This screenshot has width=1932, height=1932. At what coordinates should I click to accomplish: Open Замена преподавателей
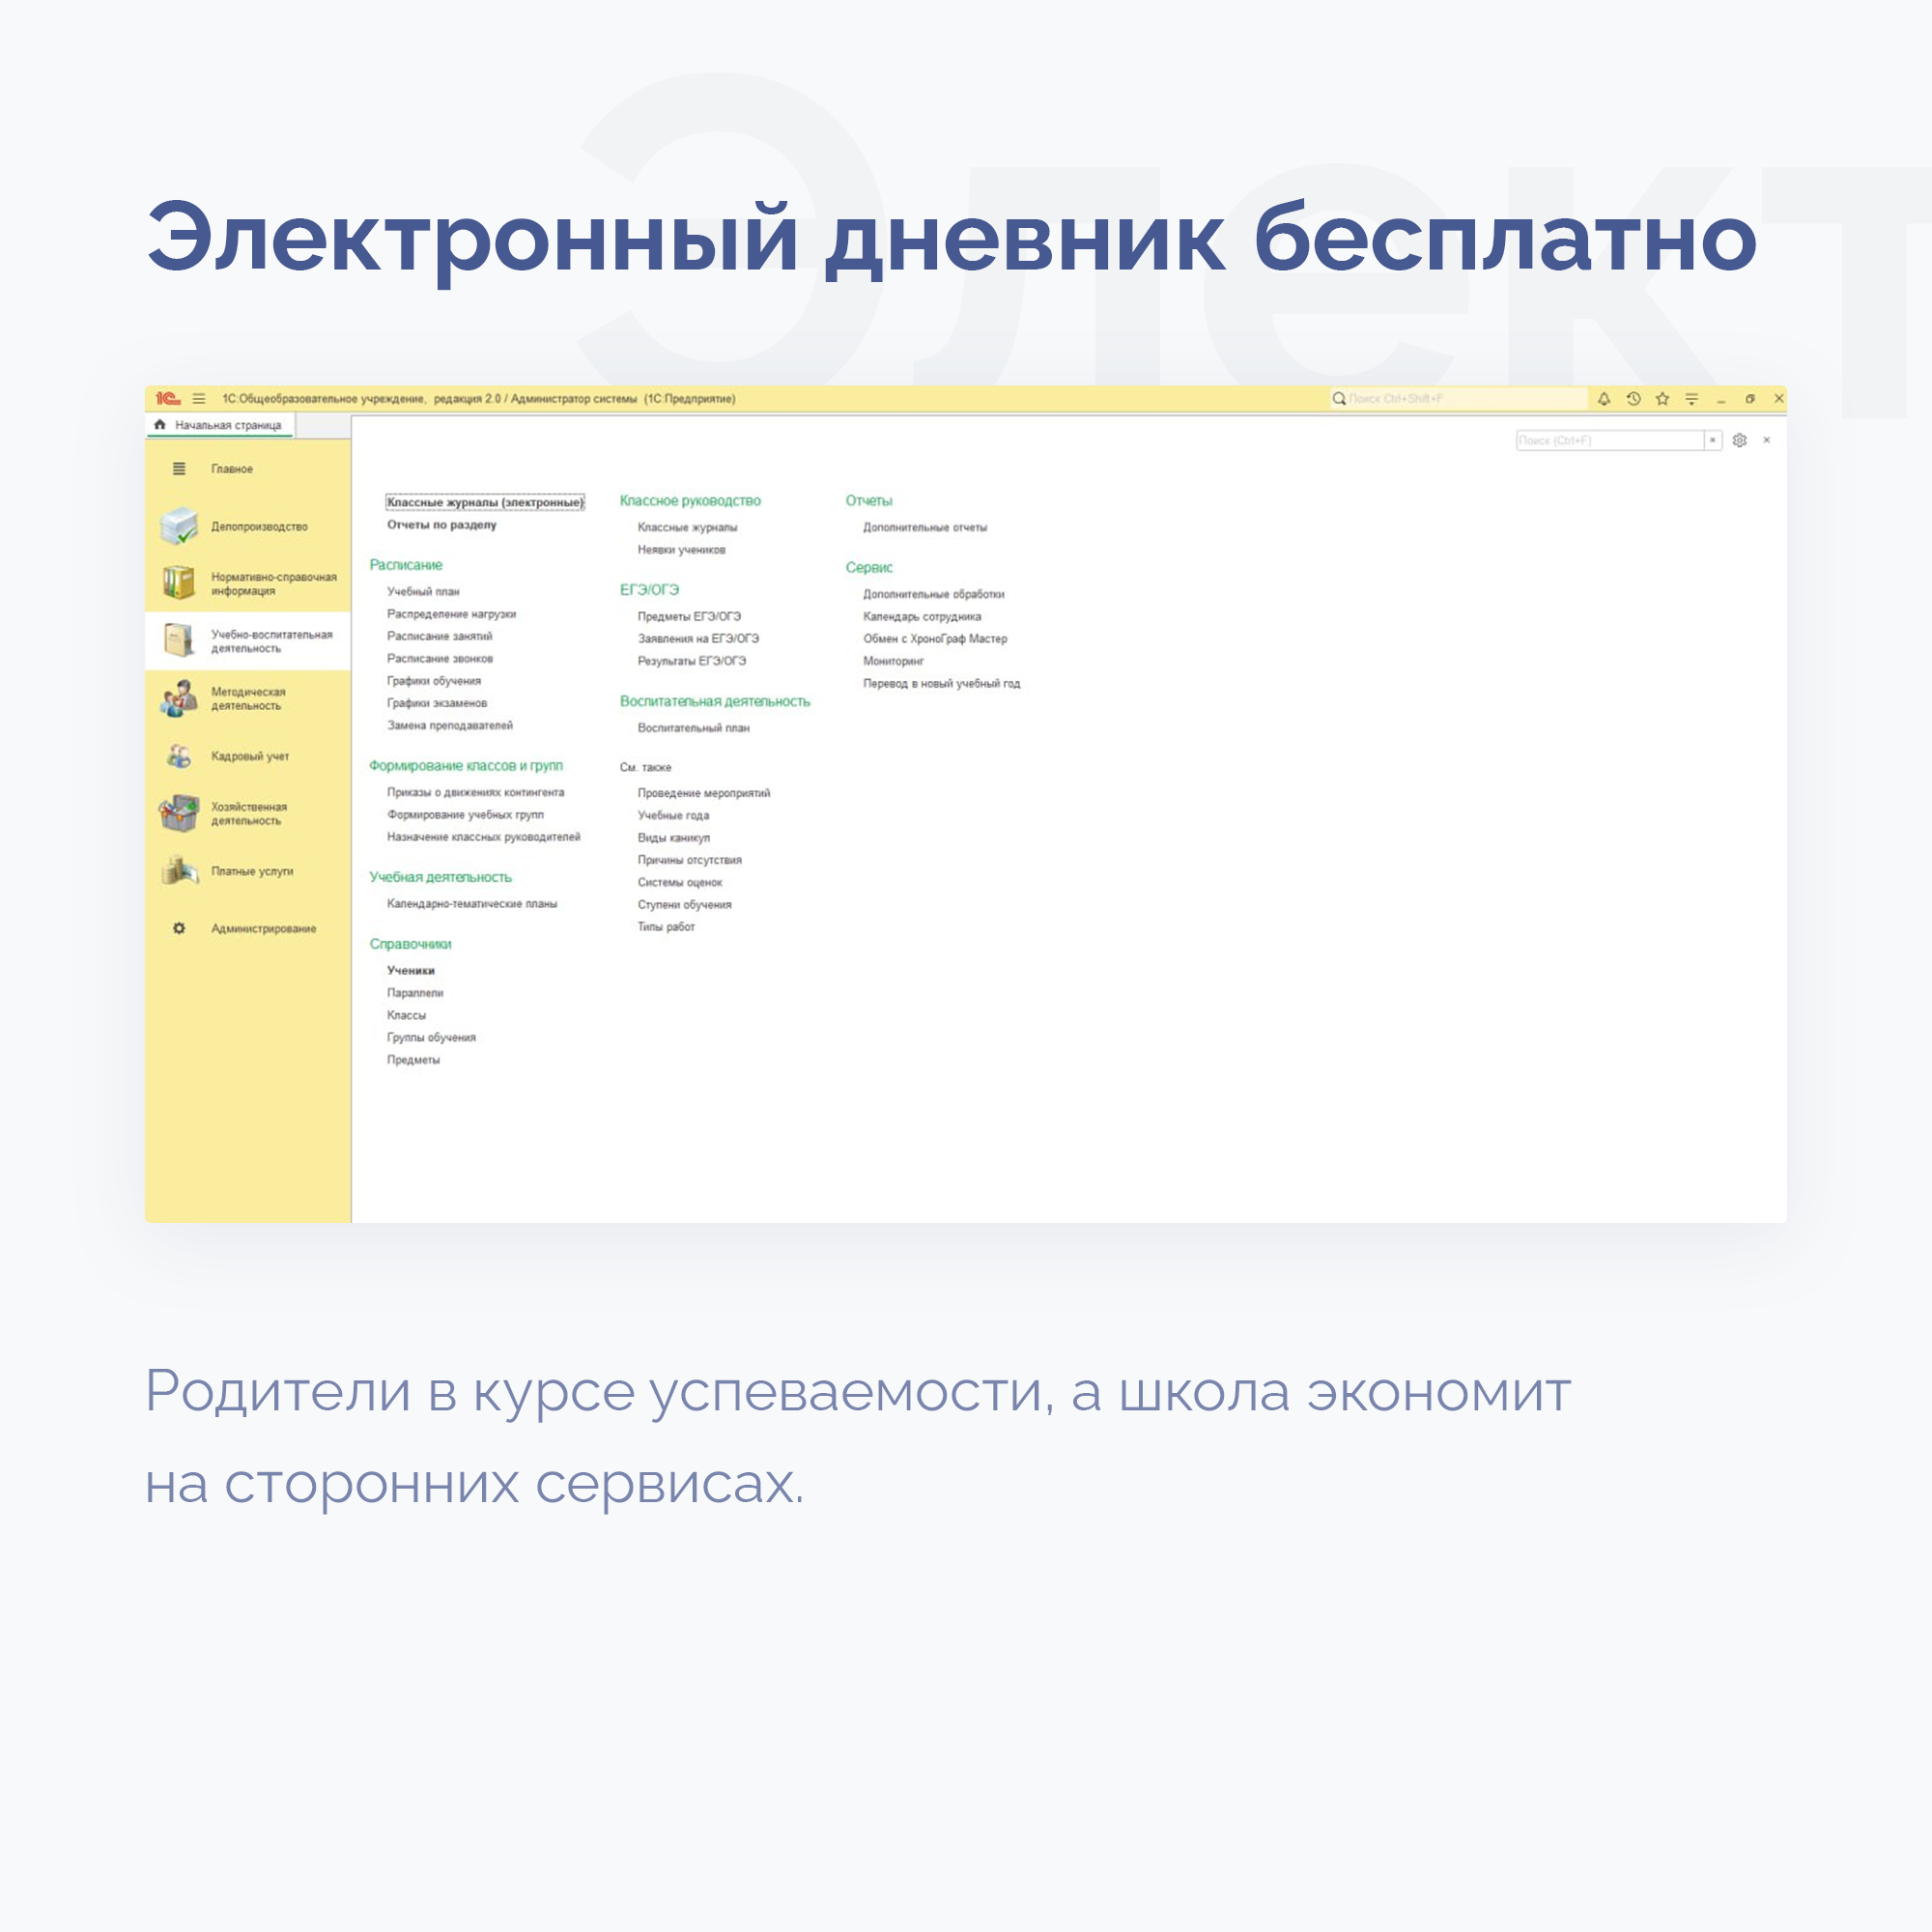450,725
